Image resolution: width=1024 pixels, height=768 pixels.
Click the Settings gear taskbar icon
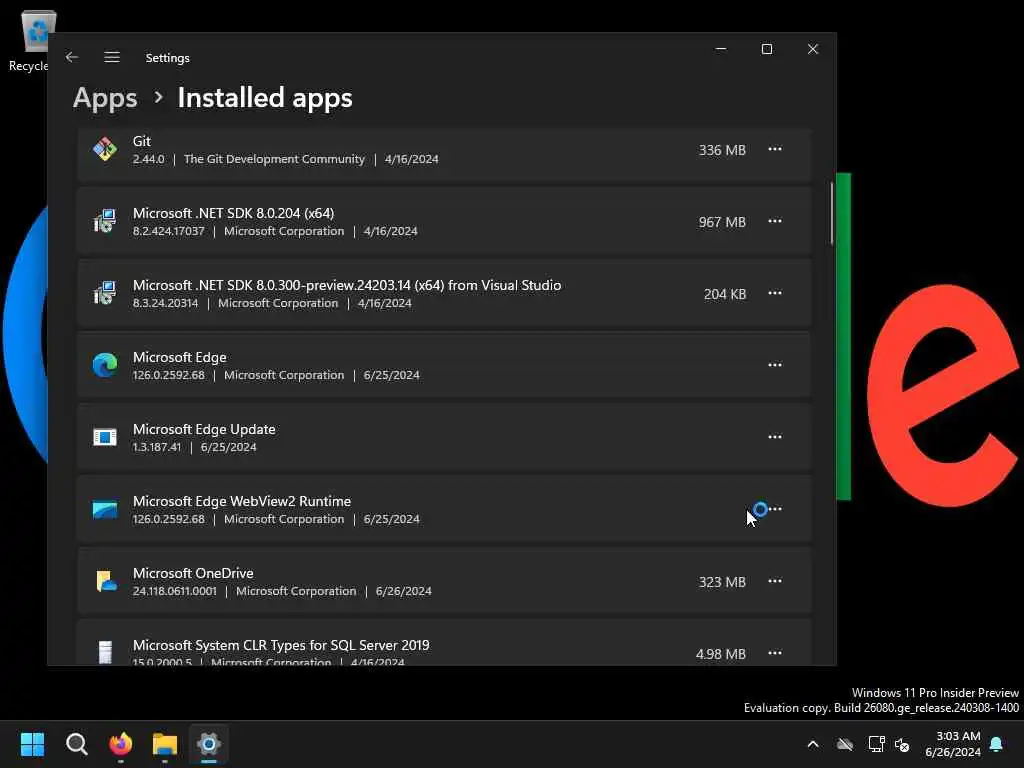click(x=209, y=744)
